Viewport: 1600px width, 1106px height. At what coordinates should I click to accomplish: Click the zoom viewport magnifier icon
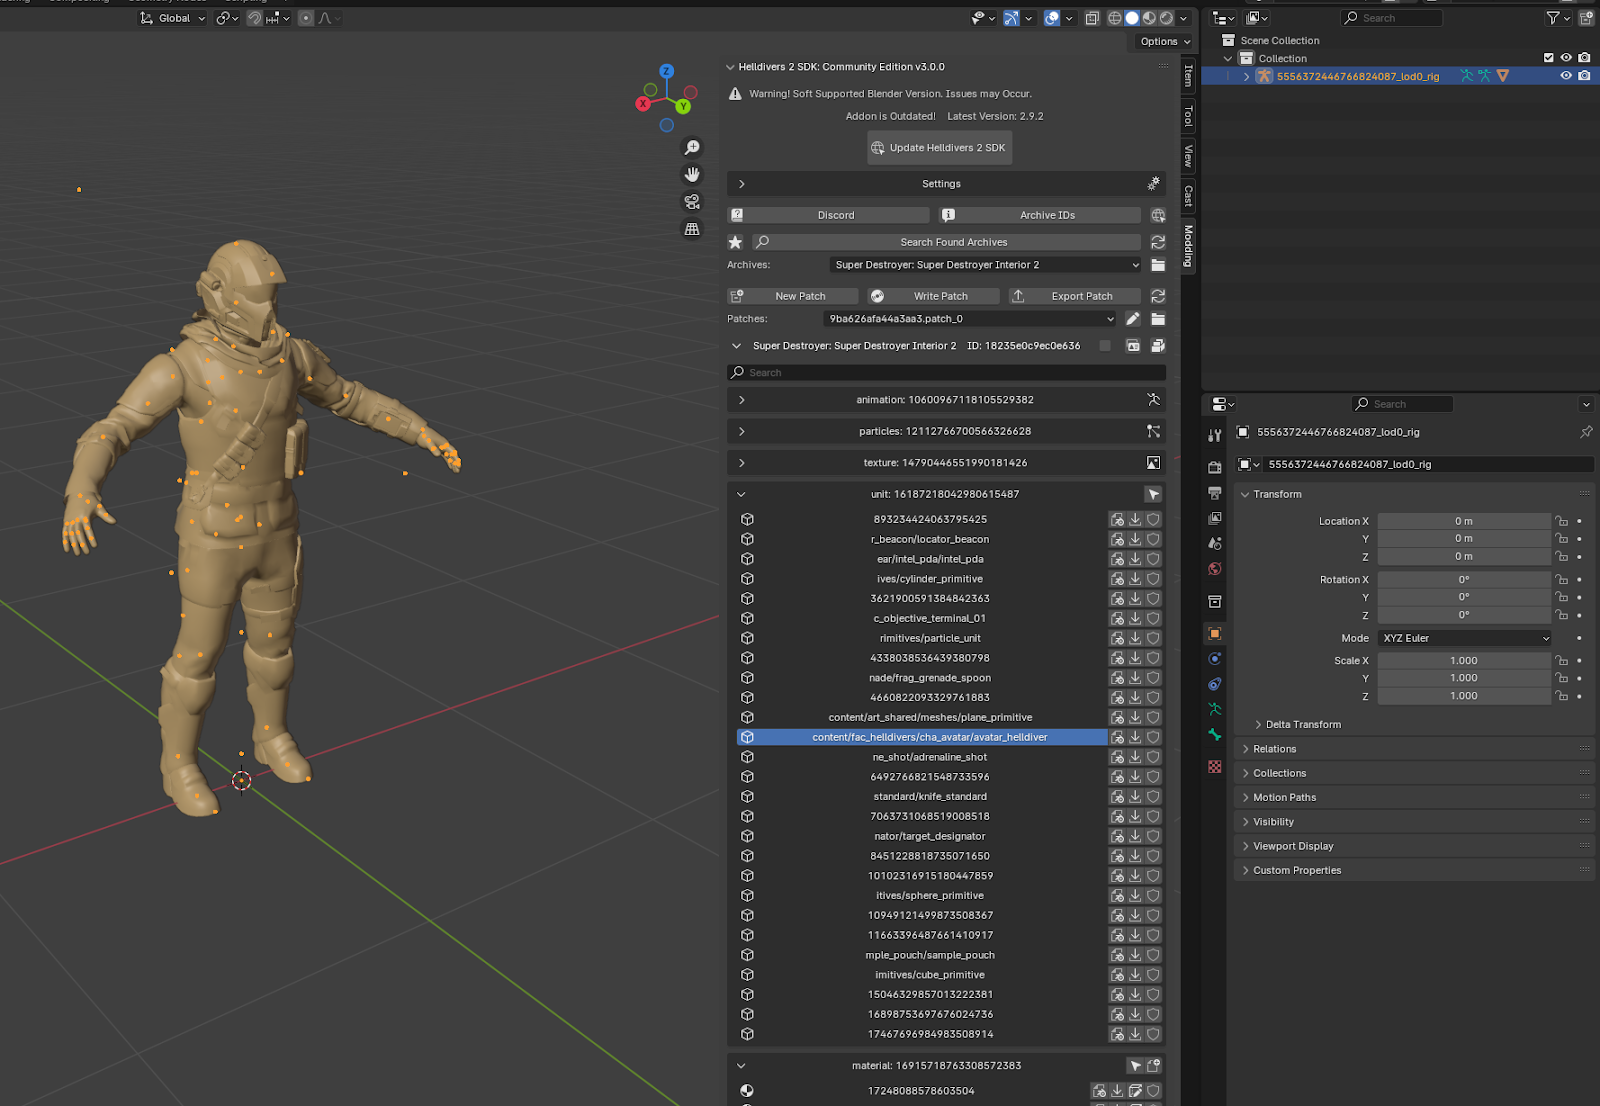(692, 148)
